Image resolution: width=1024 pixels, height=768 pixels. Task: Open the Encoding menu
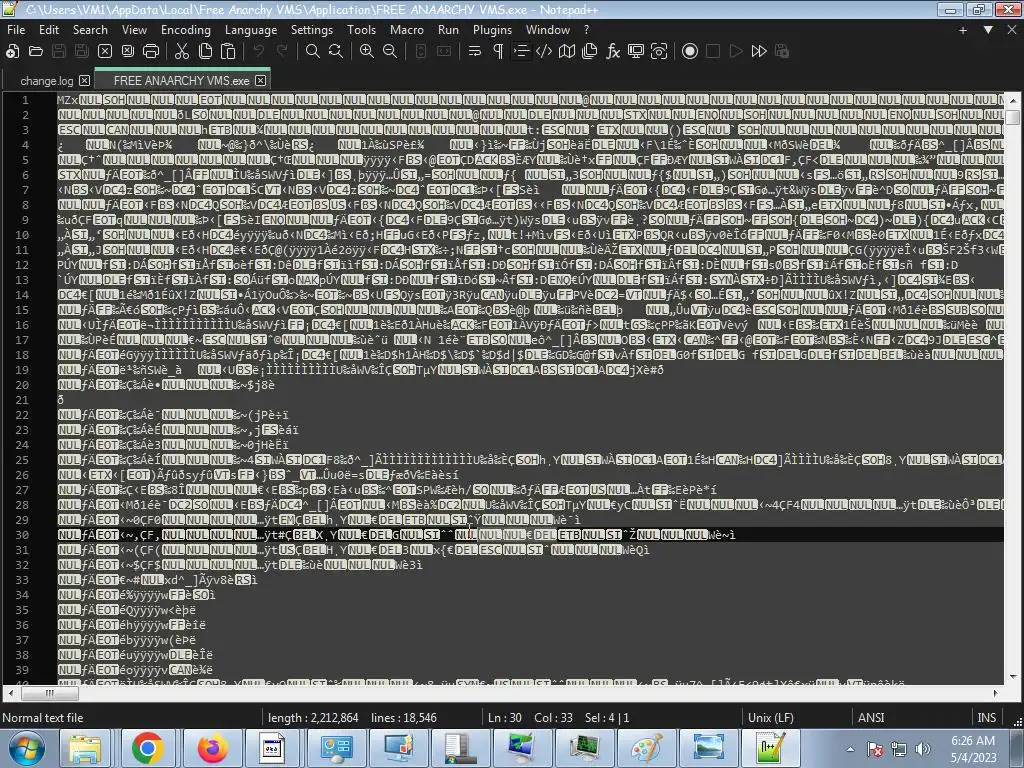(185, 30)
